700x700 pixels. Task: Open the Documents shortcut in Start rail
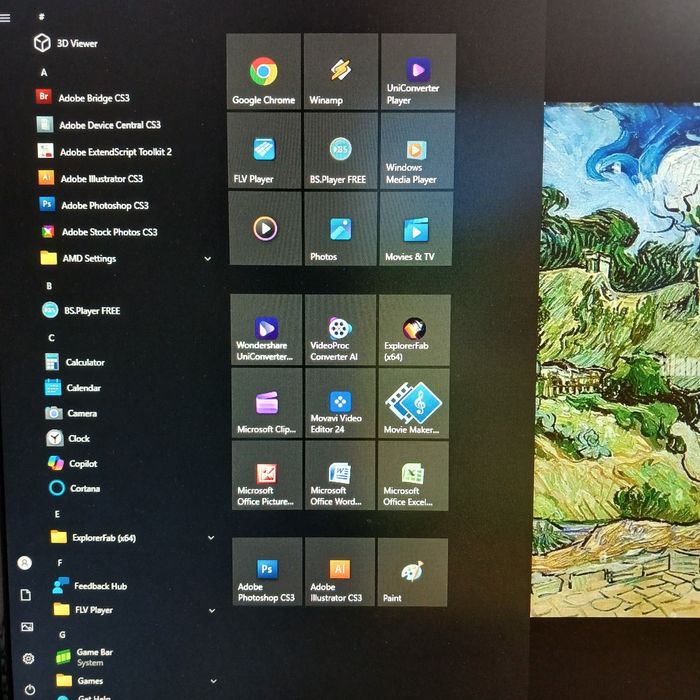click(26, 595)
